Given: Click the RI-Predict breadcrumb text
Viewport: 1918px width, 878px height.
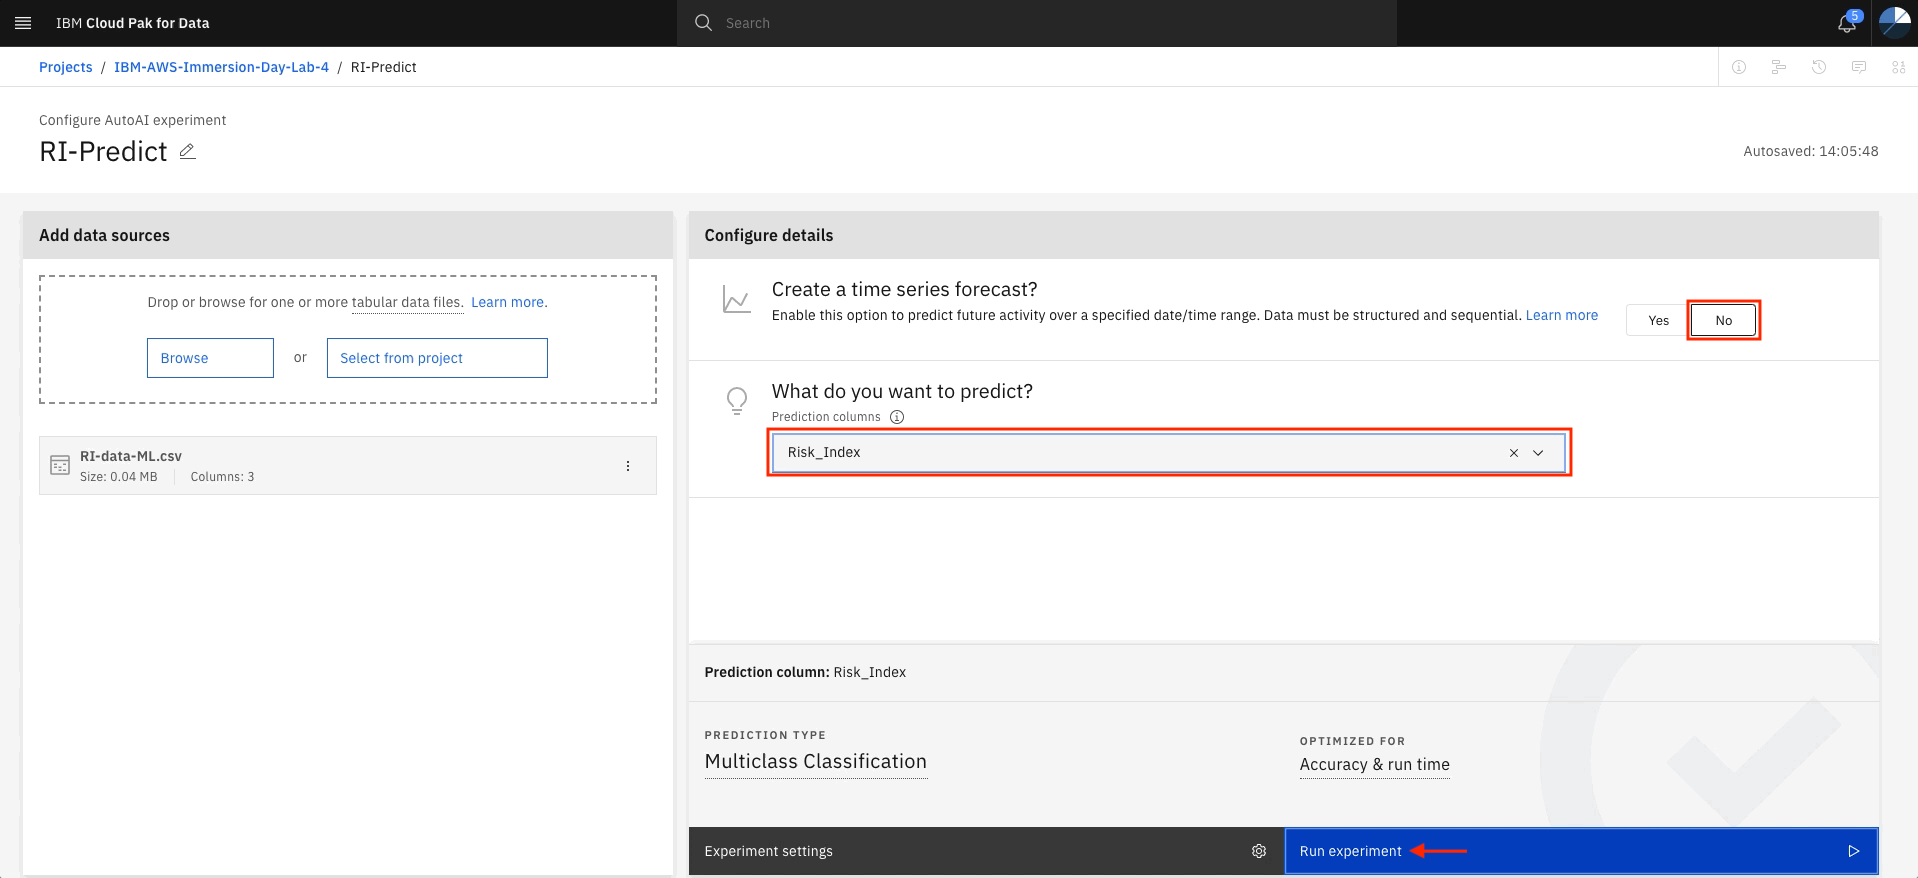Looking at the screenshot, I should [384, 67].
